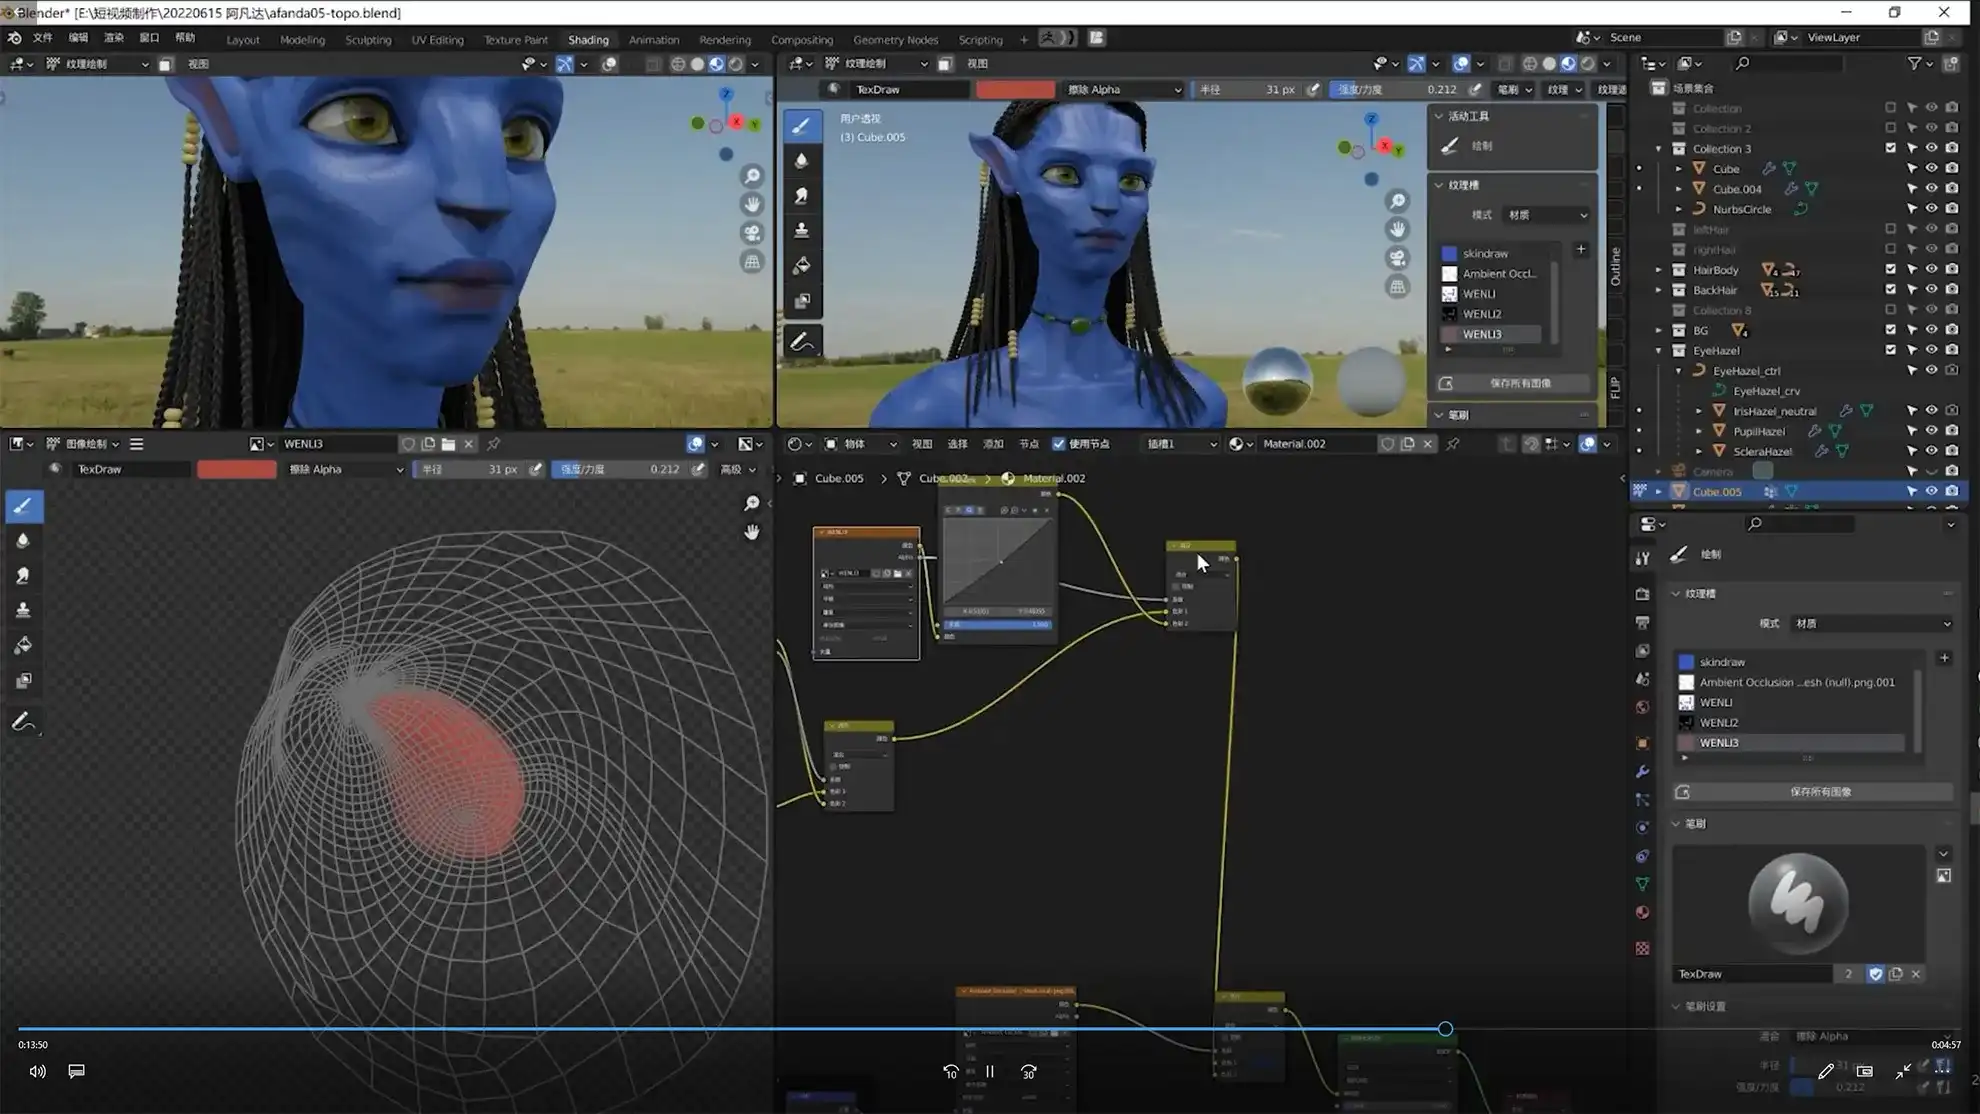Viewport: 1980px width, 1114px height.
Task: Select the Clone tool in image editor
Action: (x=23, y=610)
